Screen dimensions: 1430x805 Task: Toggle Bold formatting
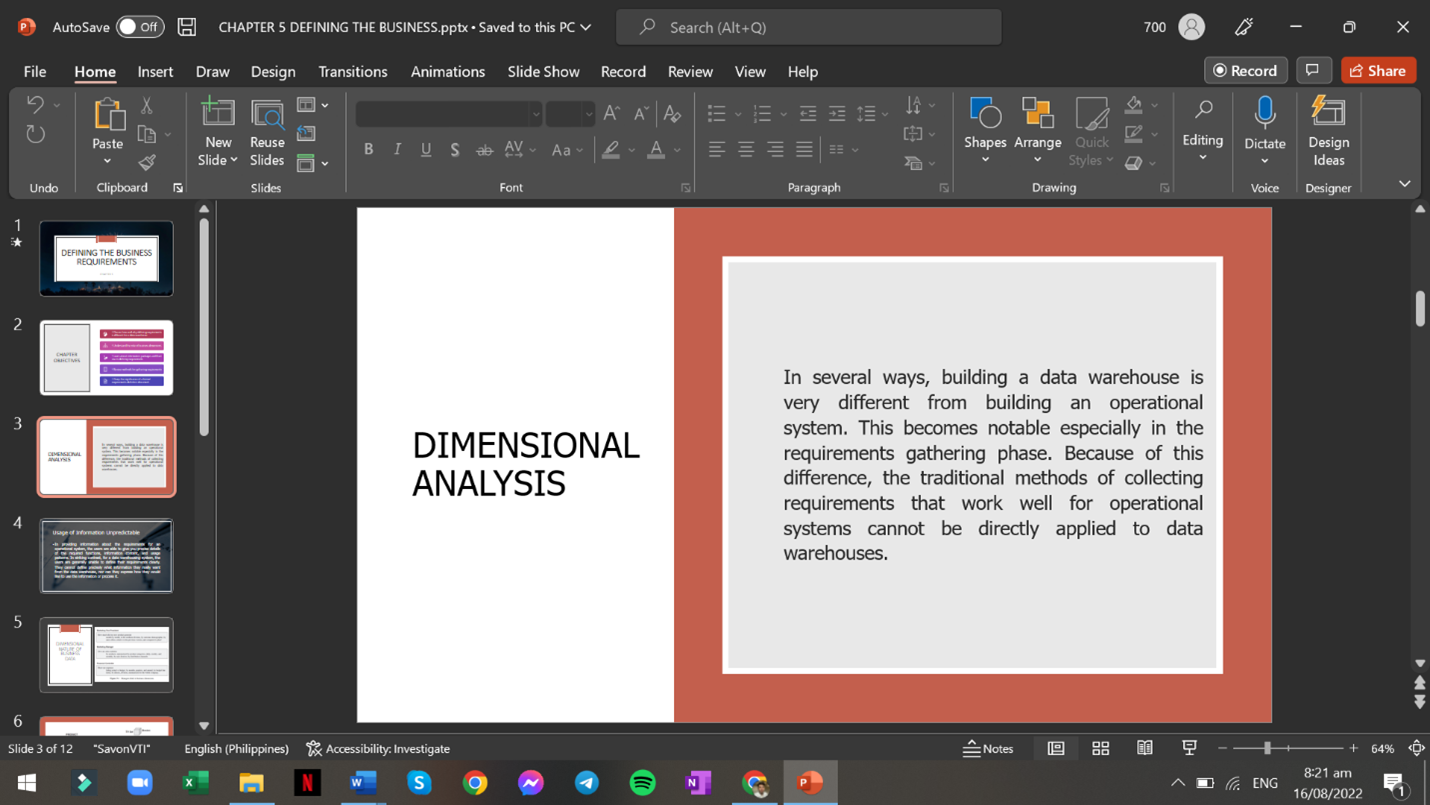(x=368, y=149)
